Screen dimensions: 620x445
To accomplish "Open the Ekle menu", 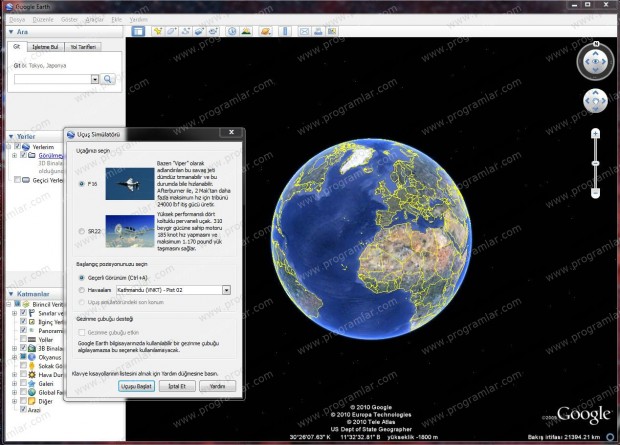I will (117, 19).
